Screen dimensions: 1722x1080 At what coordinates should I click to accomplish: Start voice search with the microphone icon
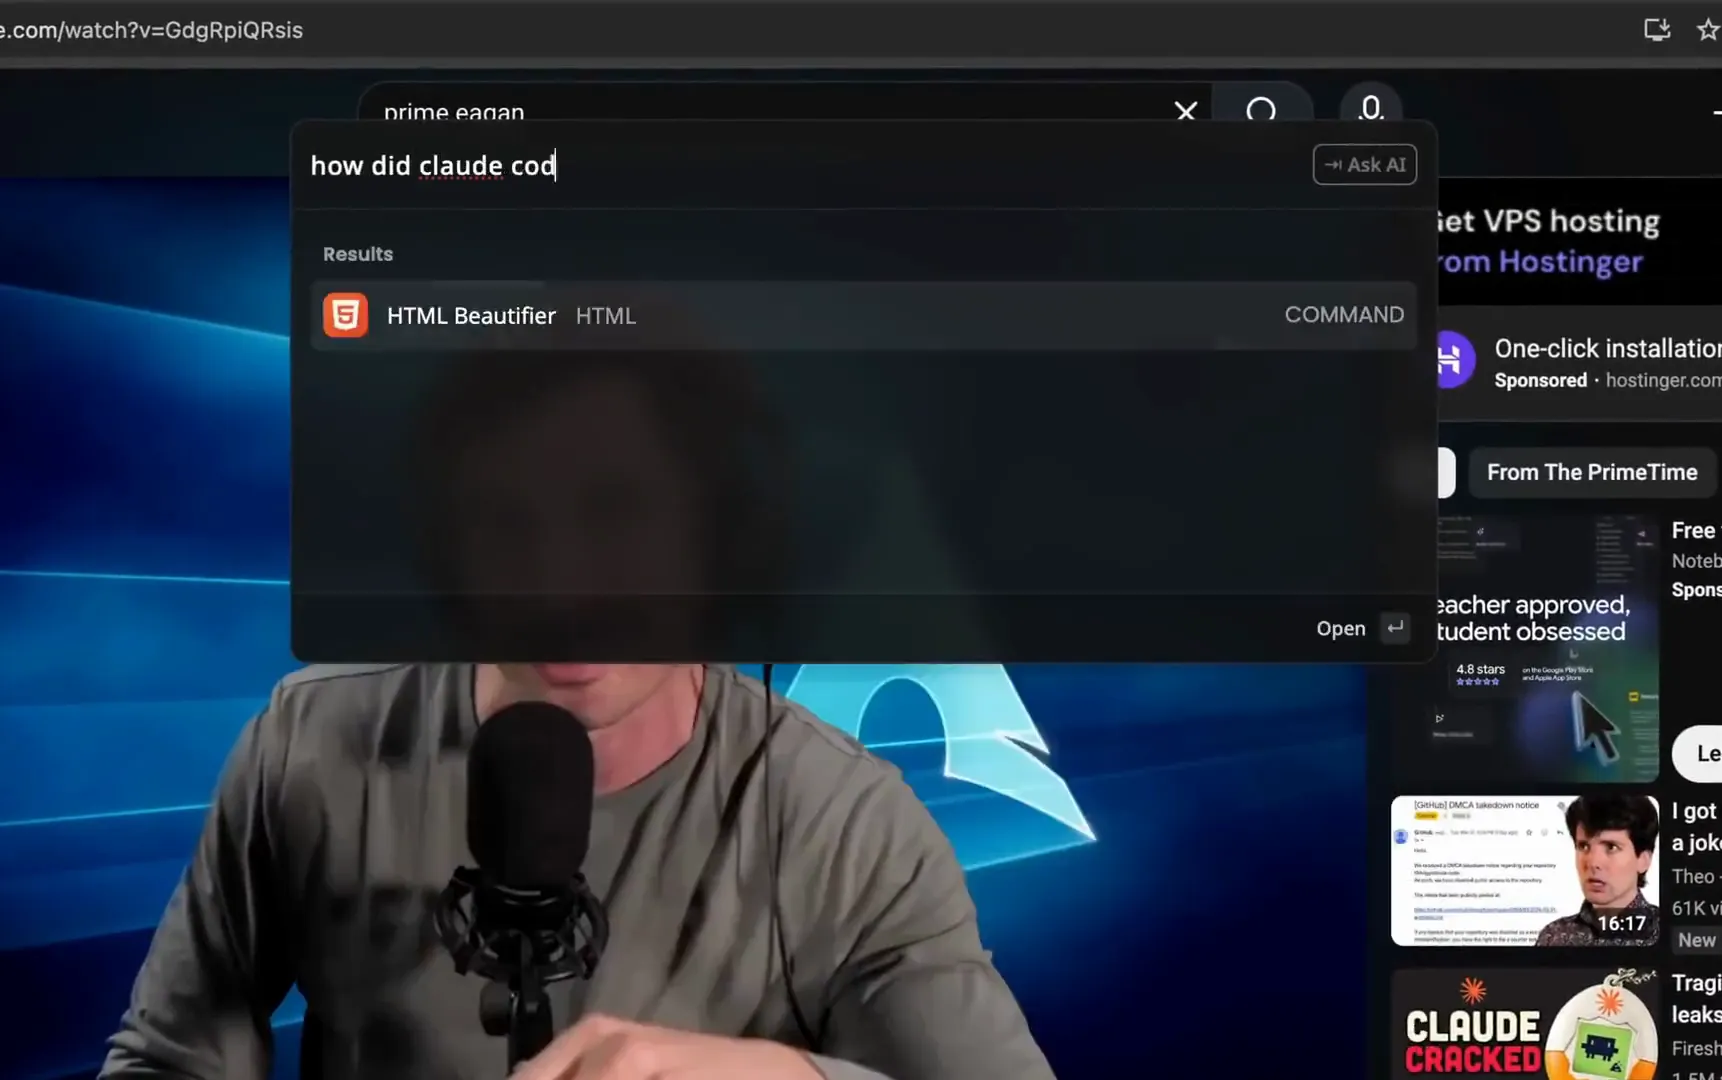1371,107
